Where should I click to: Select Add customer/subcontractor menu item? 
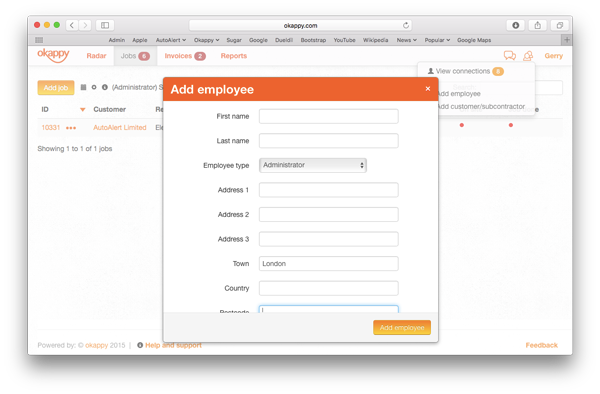click(482, 106)
